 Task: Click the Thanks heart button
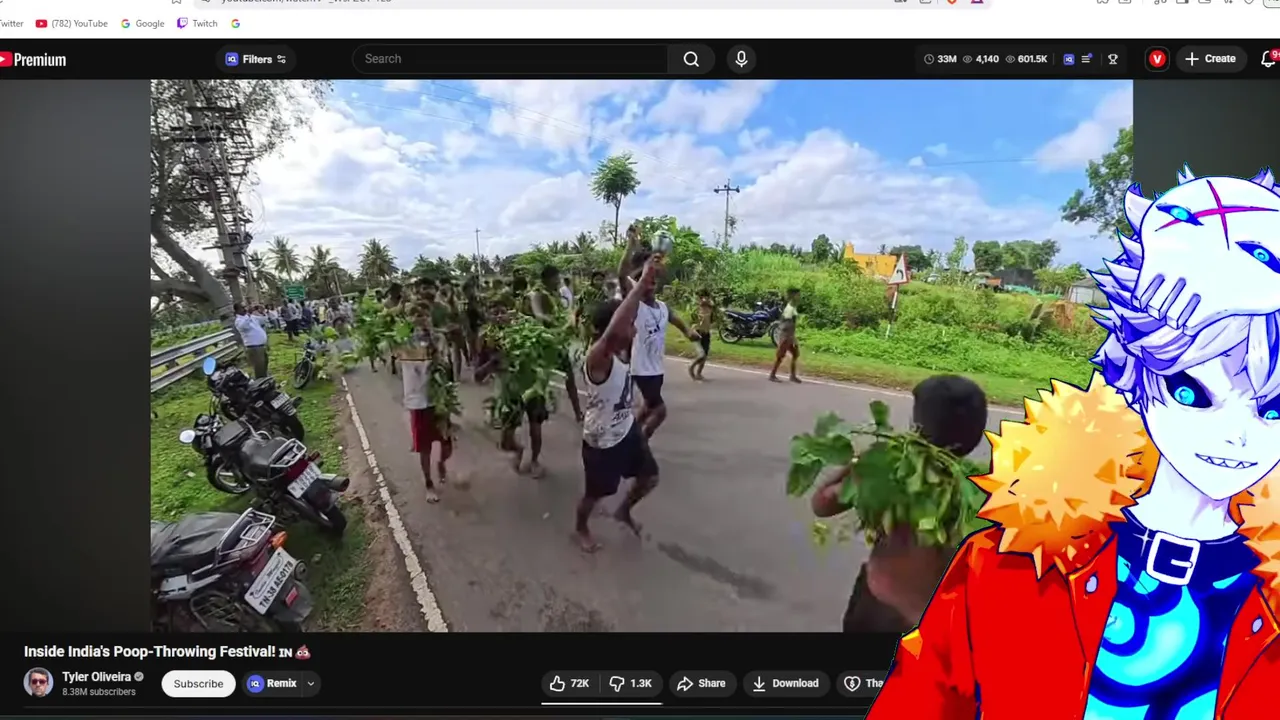click(x=865, y=684)
